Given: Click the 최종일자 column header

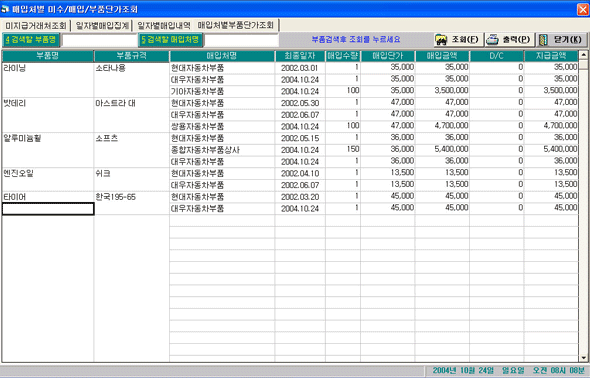Looking at the screenshot, I should pos(300,56).
